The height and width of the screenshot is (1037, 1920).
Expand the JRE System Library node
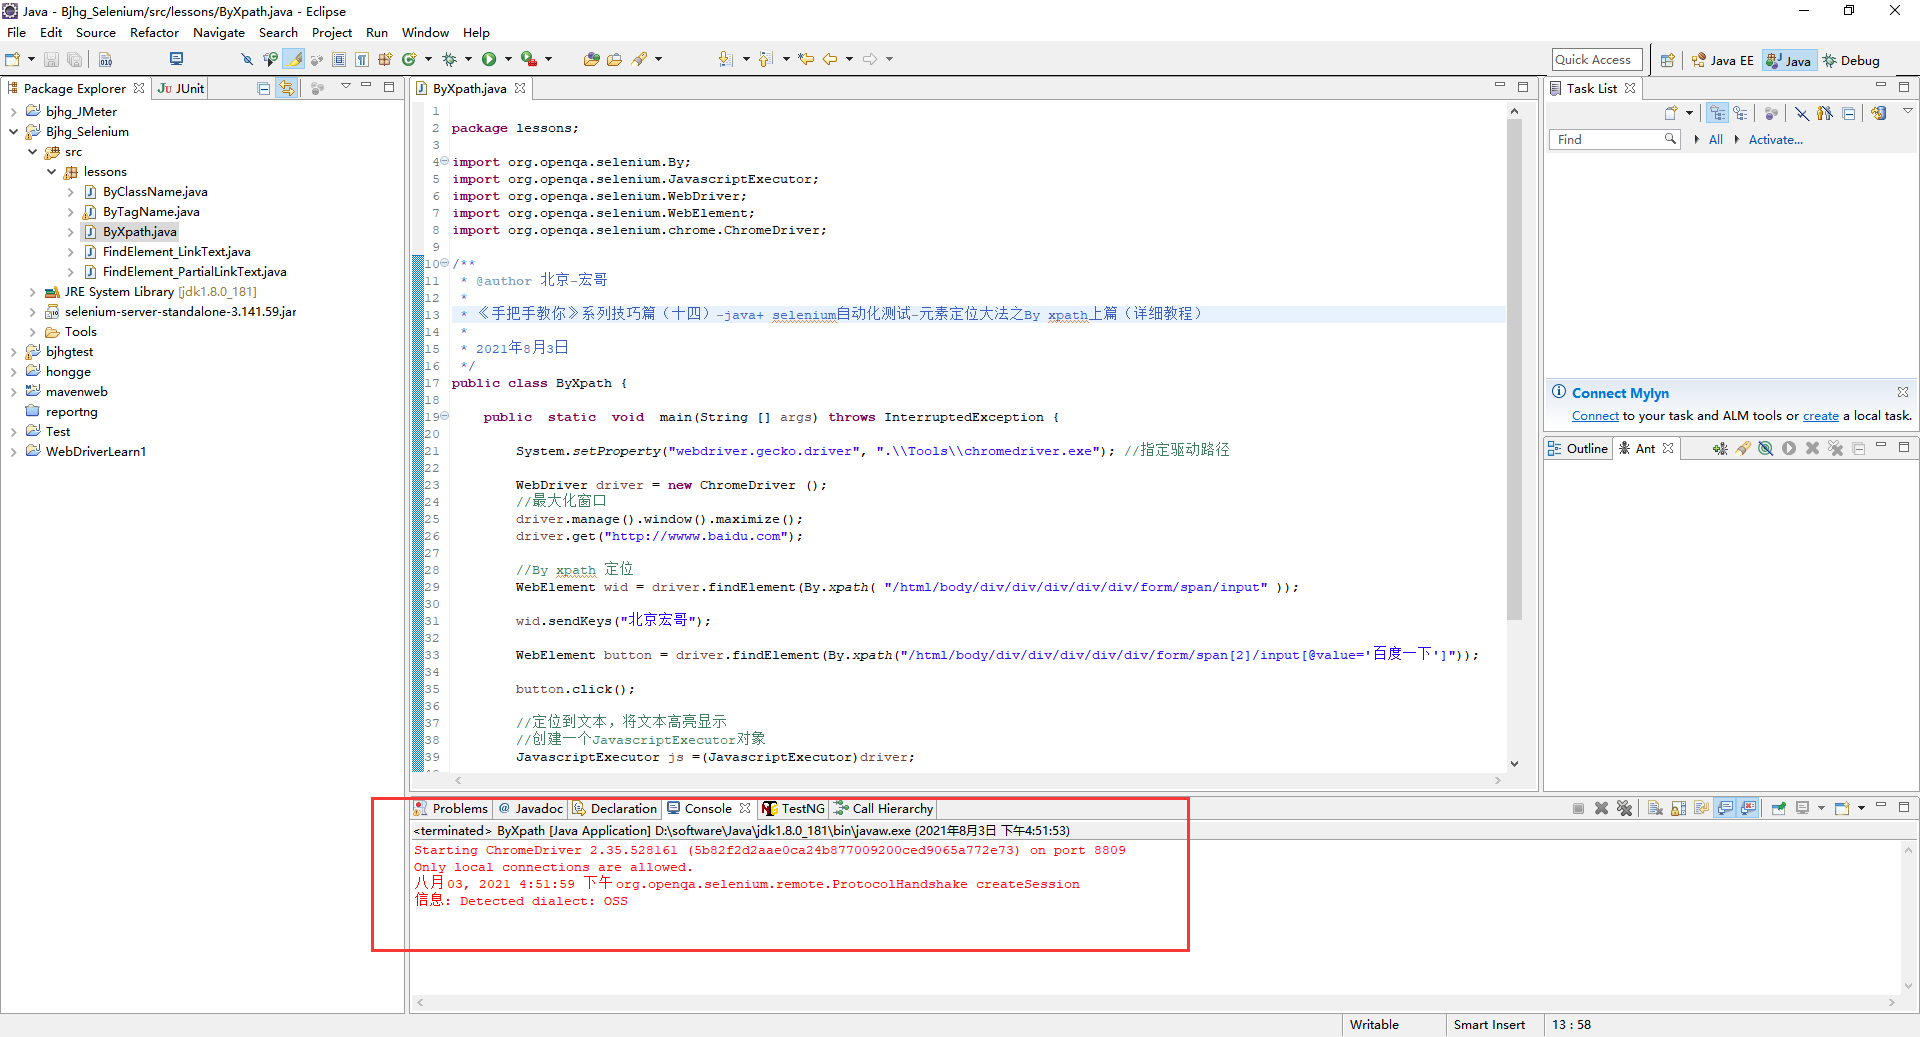pyautogui.click(x=32, y=292)
